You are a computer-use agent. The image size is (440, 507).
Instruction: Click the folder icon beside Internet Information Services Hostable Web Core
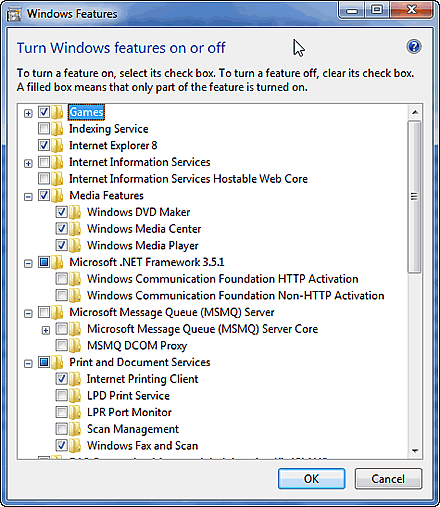[x=57, y=179]
